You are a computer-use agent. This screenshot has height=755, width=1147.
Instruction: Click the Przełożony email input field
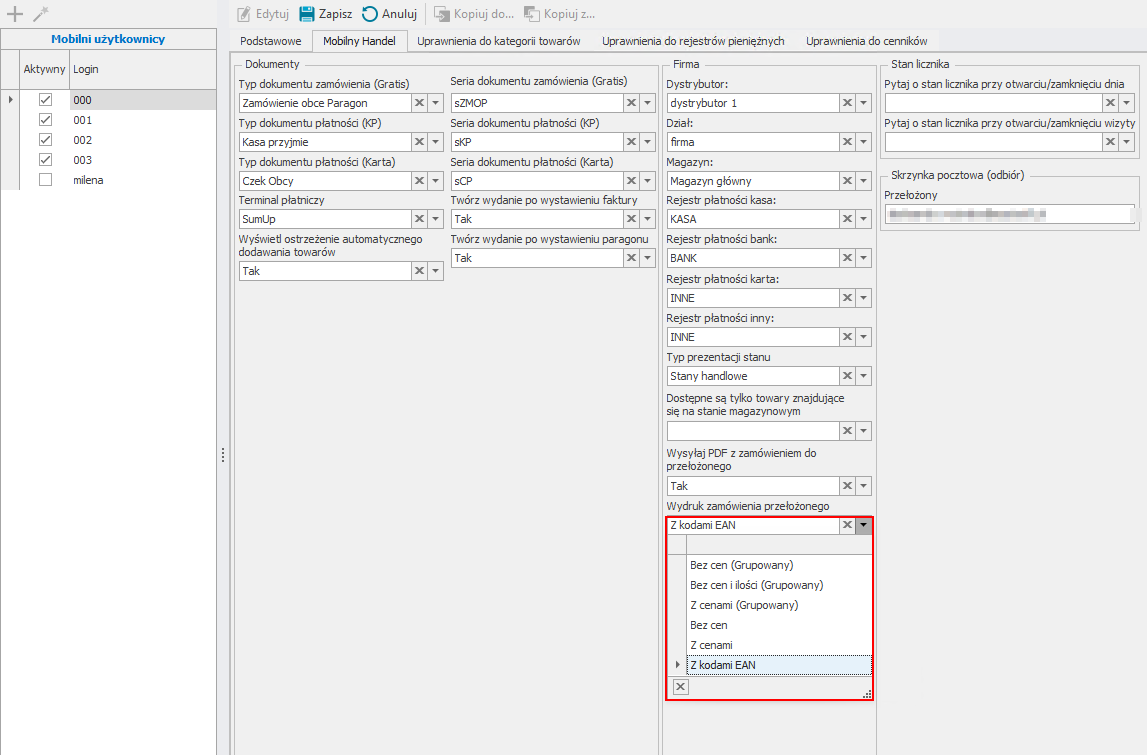1007,214
